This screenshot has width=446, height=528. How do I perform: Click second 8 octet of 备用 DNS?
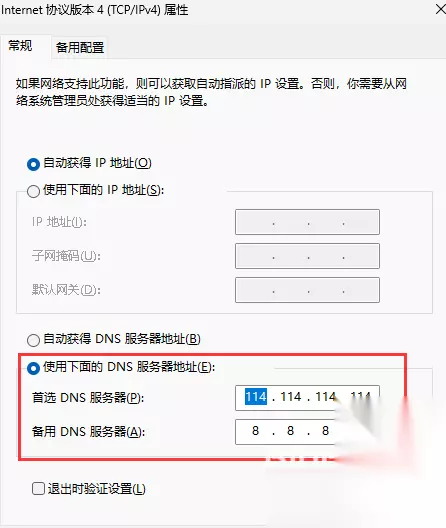(290, 431)
